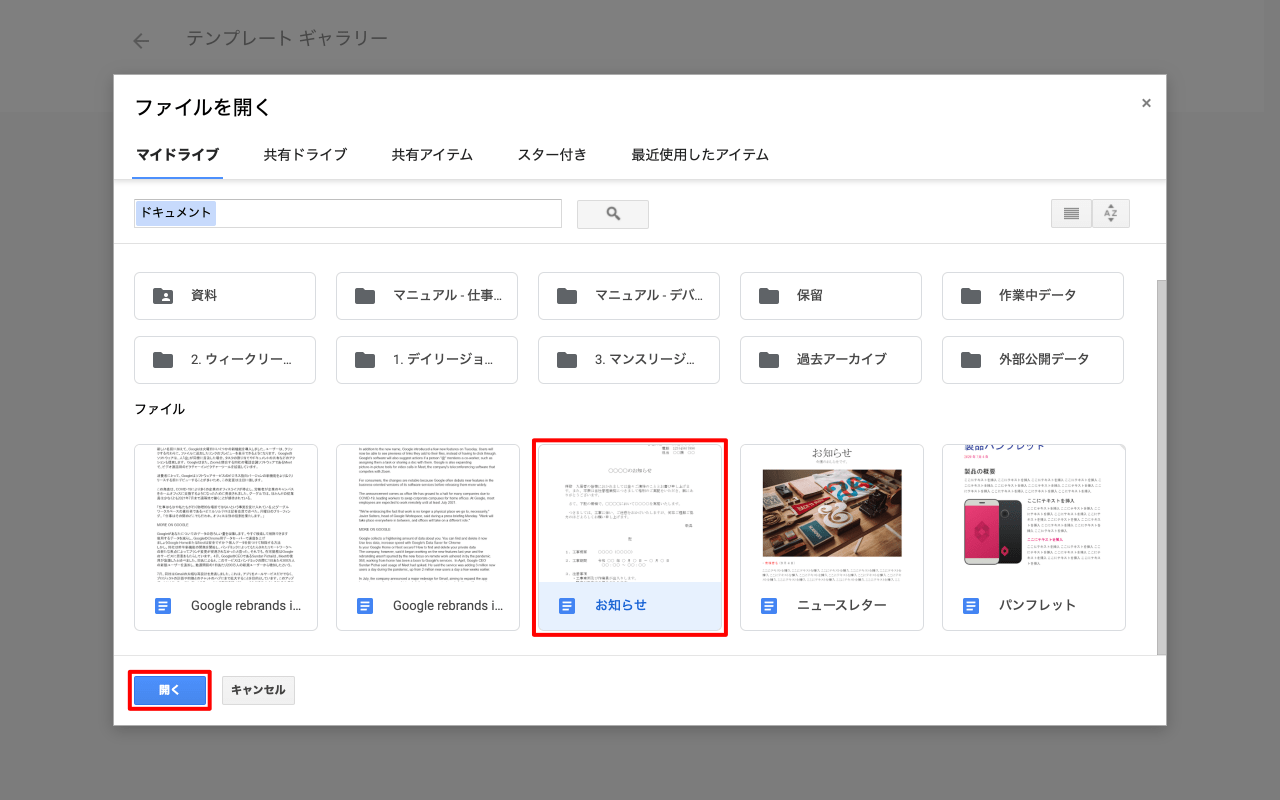Open the 共有アイテム tab

tap(432, 155)
